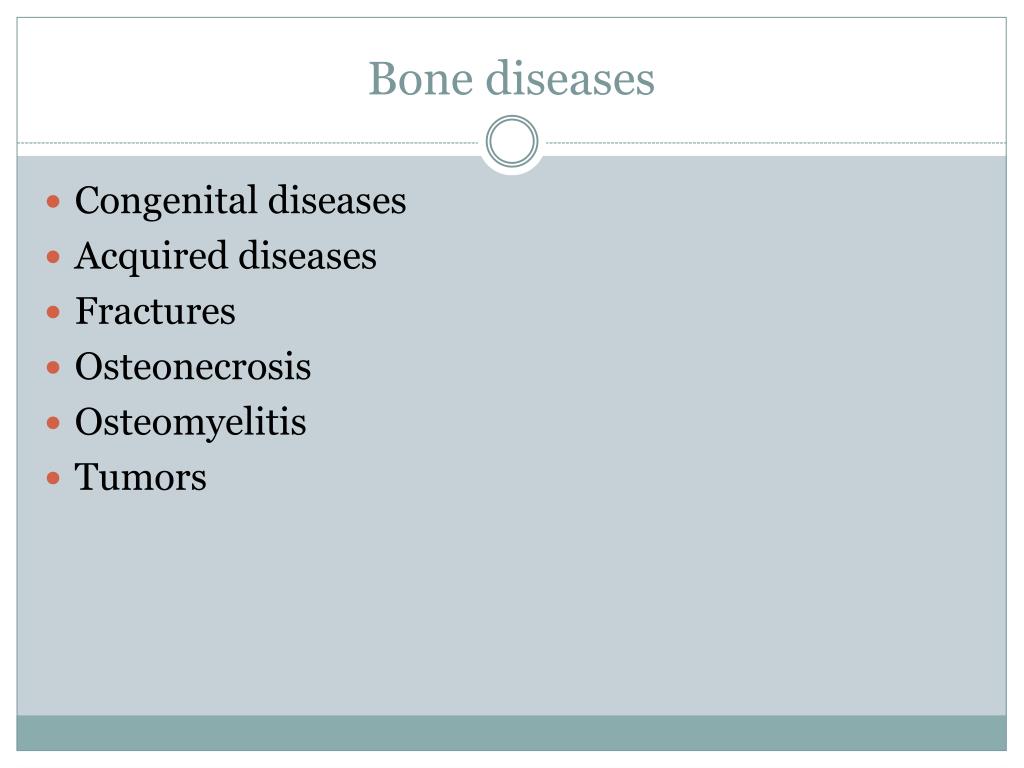This screenshot has width=1024, height=768.
Task: Select the bullet dot next to Fractures
Action: point(54,312)
